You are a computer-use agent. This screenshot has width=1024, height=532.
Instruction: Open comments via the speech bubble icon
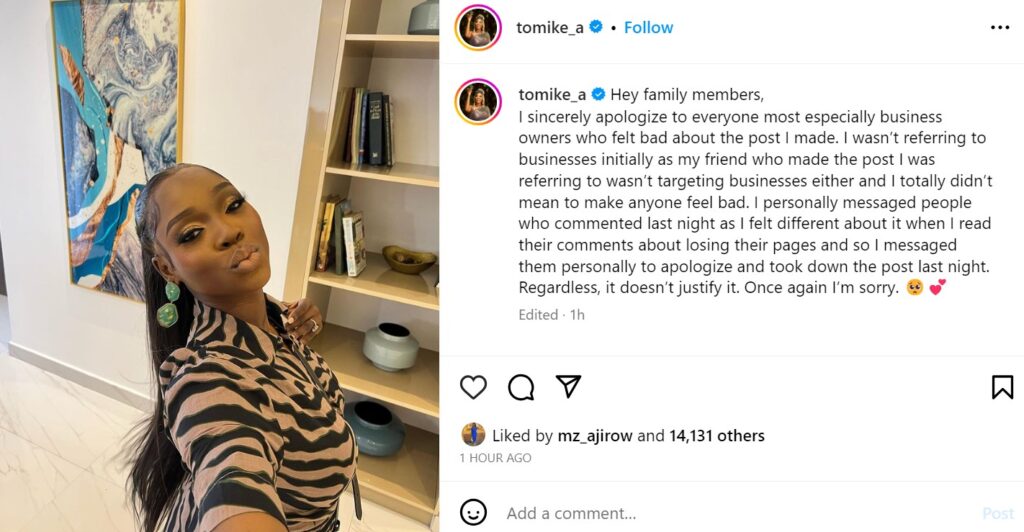pos(520,387)
